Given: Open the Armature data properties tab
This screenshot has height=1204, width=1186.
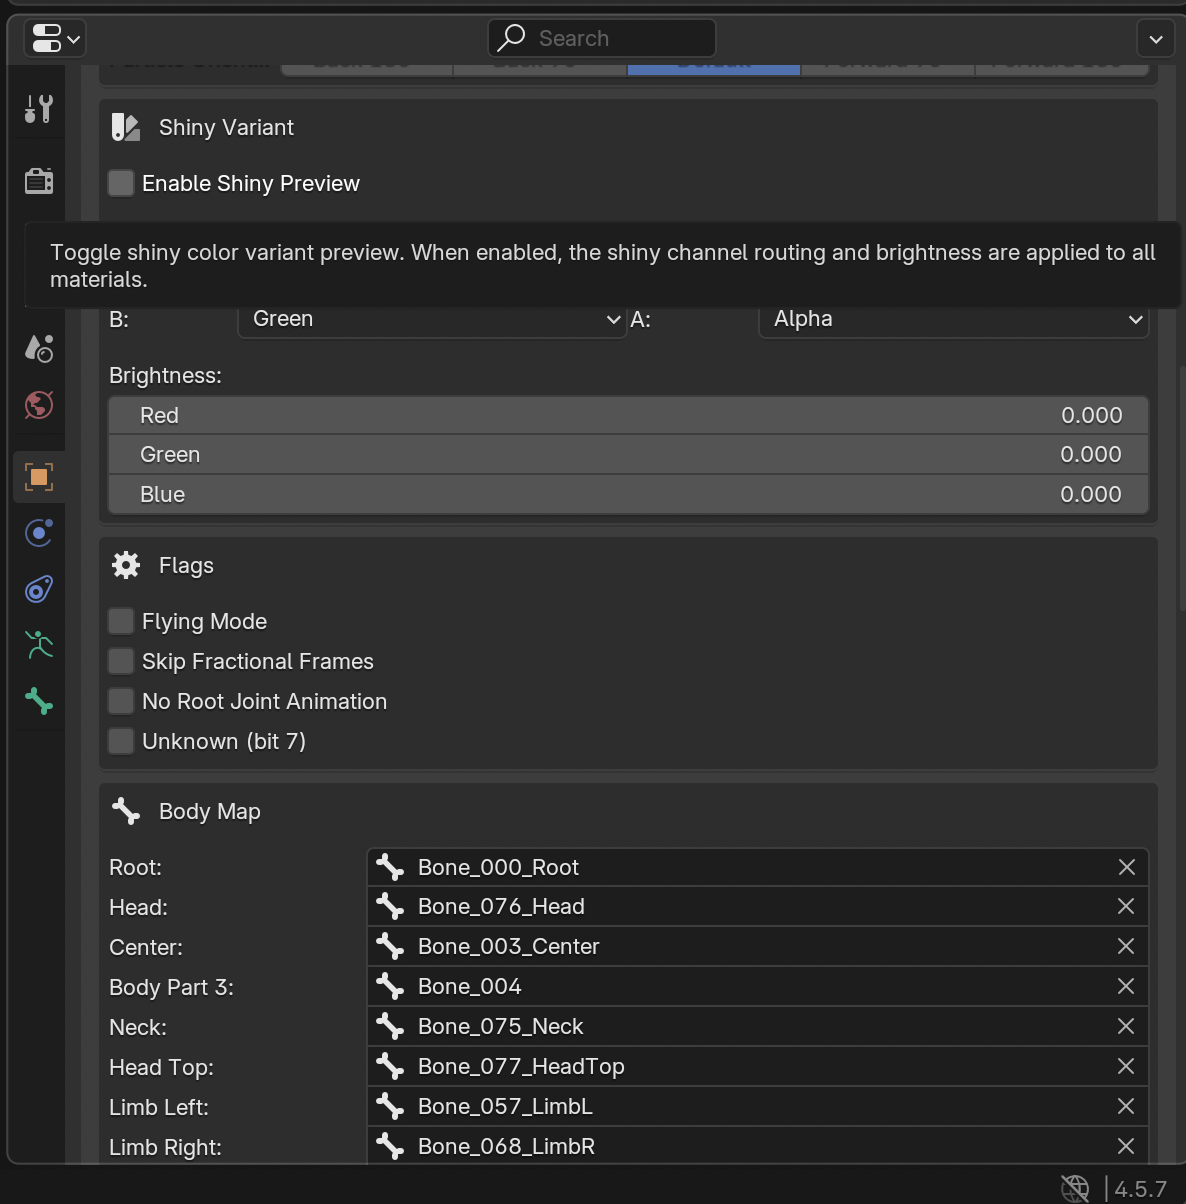Looking at the screenshot, I should [x=39, y=645].
